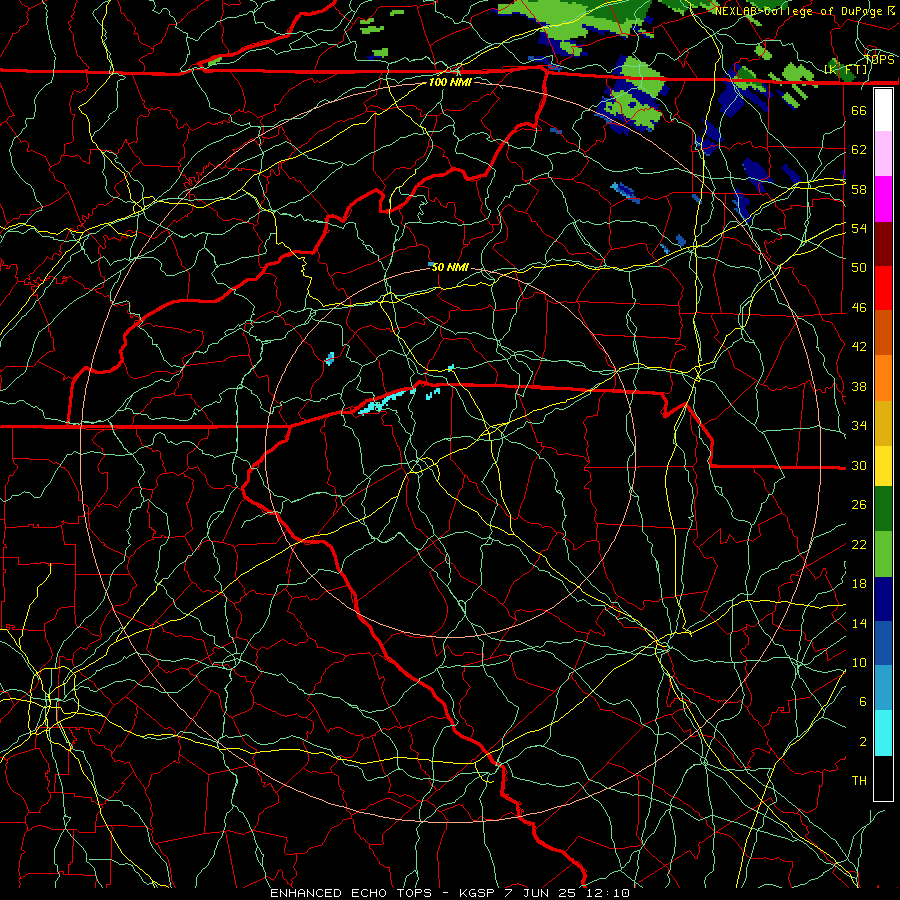Click the legend value '34'
Screen dimensions: 900x900
pos(859,426)
